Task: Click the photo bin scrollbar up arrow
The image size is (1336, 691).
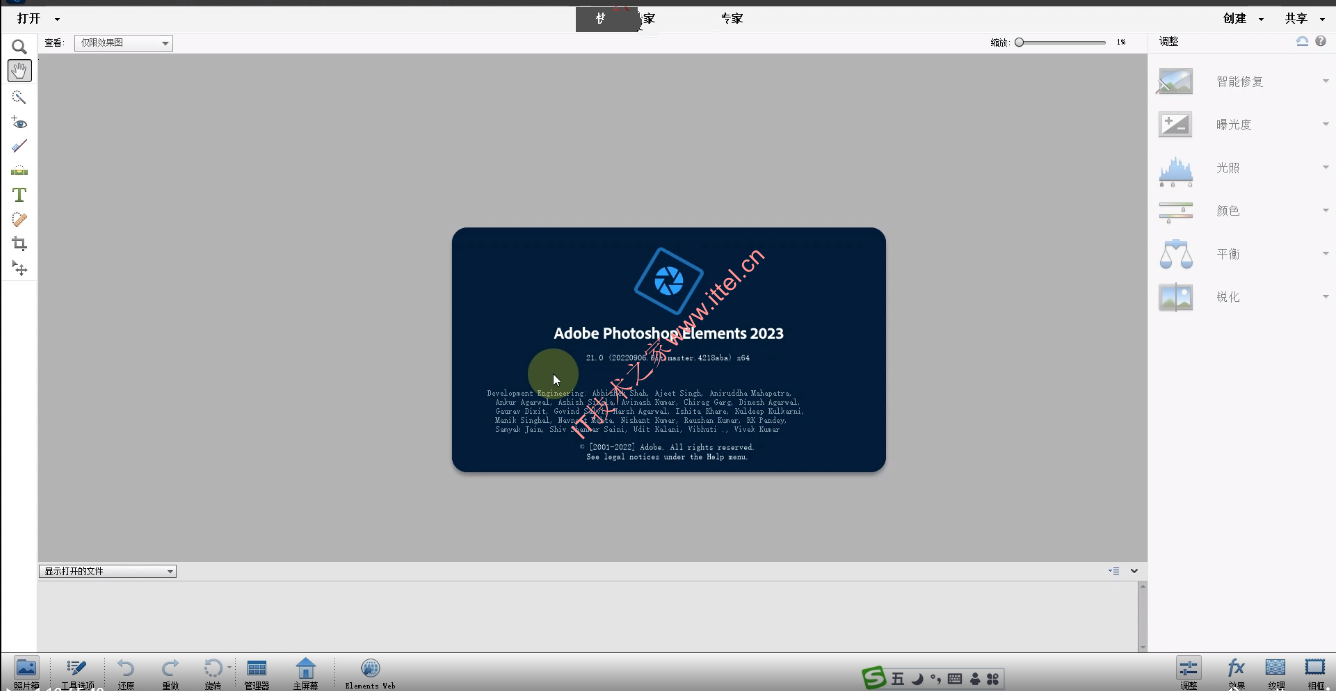Action: 1142,588
